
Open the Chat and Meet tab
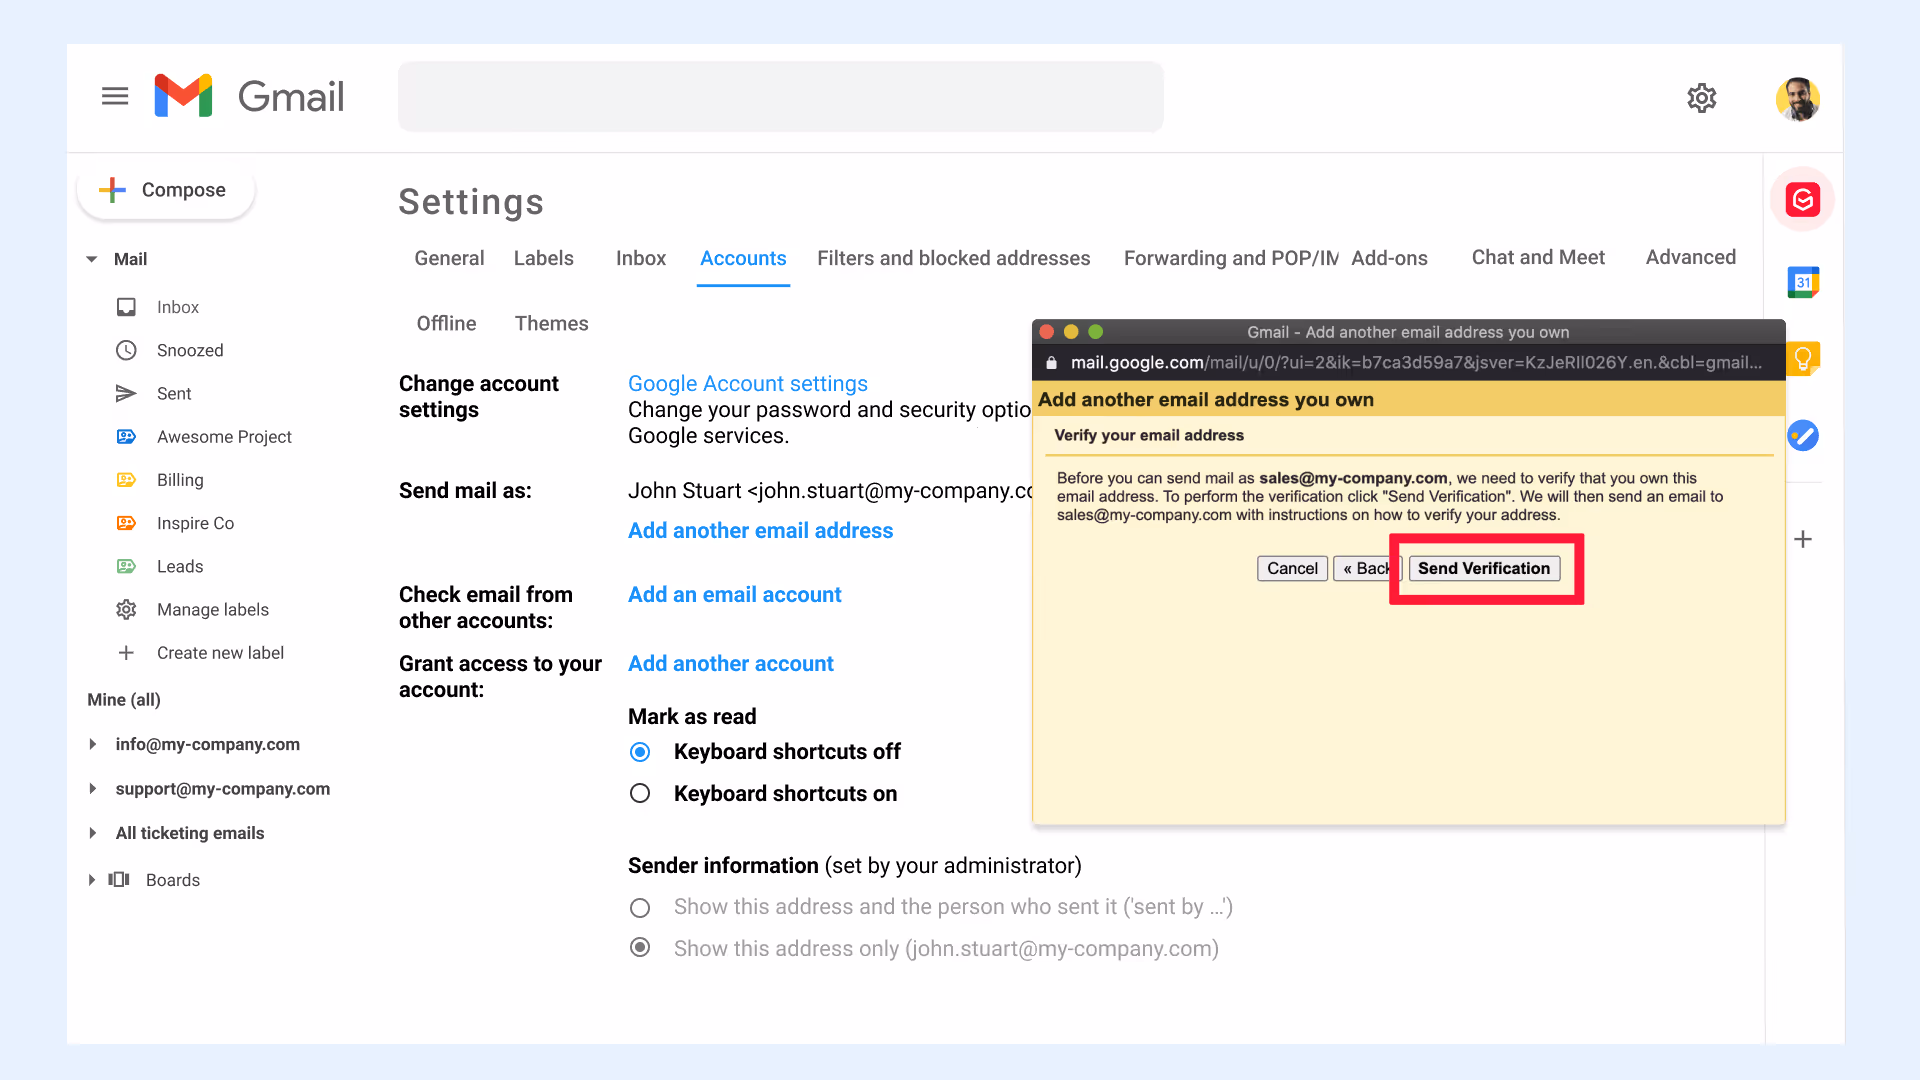point(1538,257)
